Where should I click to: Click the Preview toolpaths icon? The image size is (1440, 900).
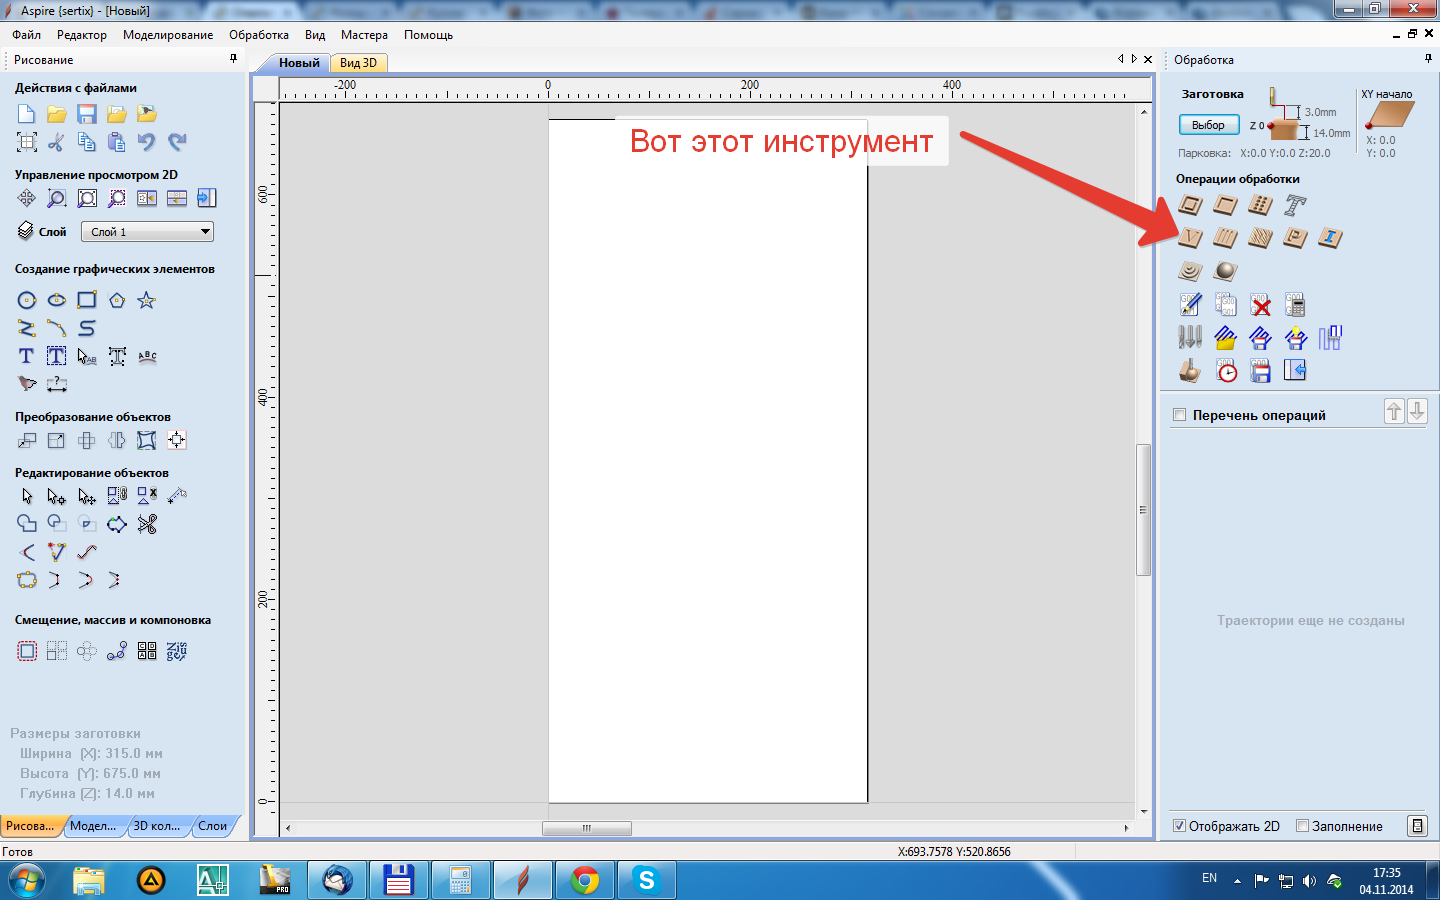(1190, 371)
